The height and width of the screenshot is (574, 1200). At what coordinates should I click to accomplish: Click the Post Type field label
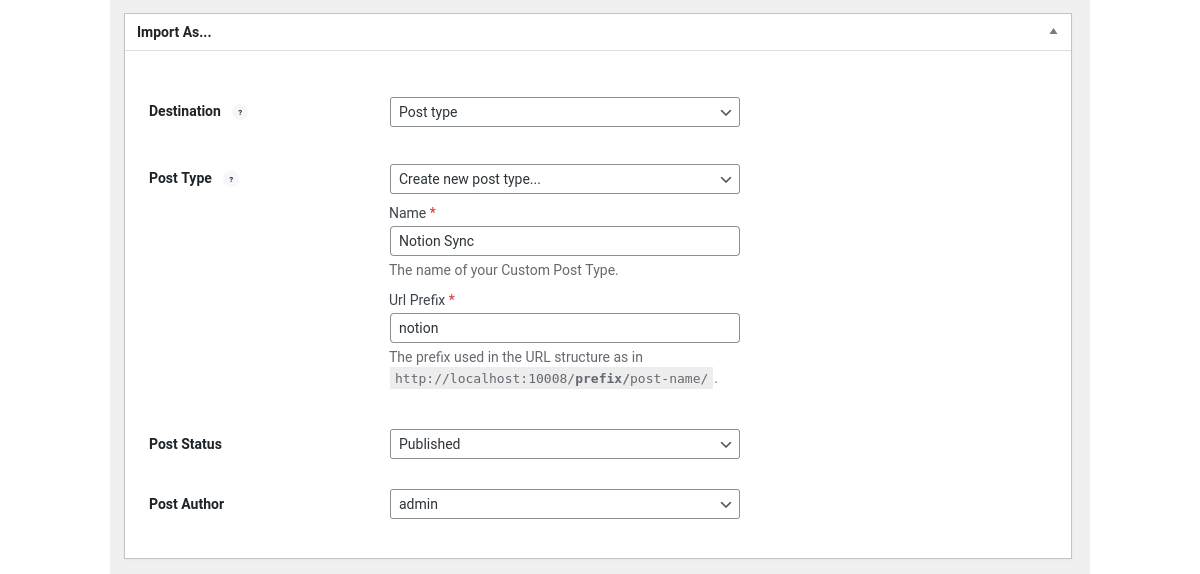180,178
